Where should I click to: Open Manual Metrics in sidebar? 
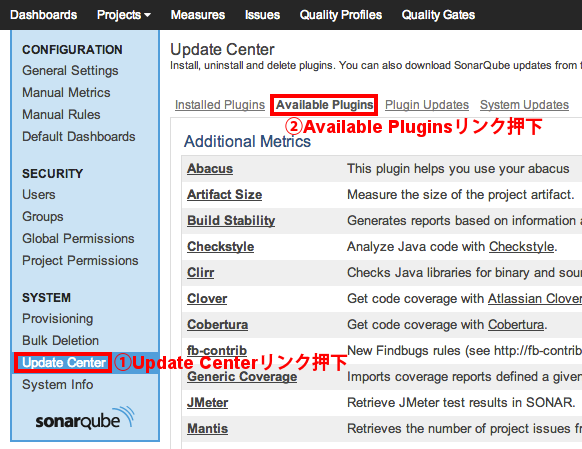point(66,92)
